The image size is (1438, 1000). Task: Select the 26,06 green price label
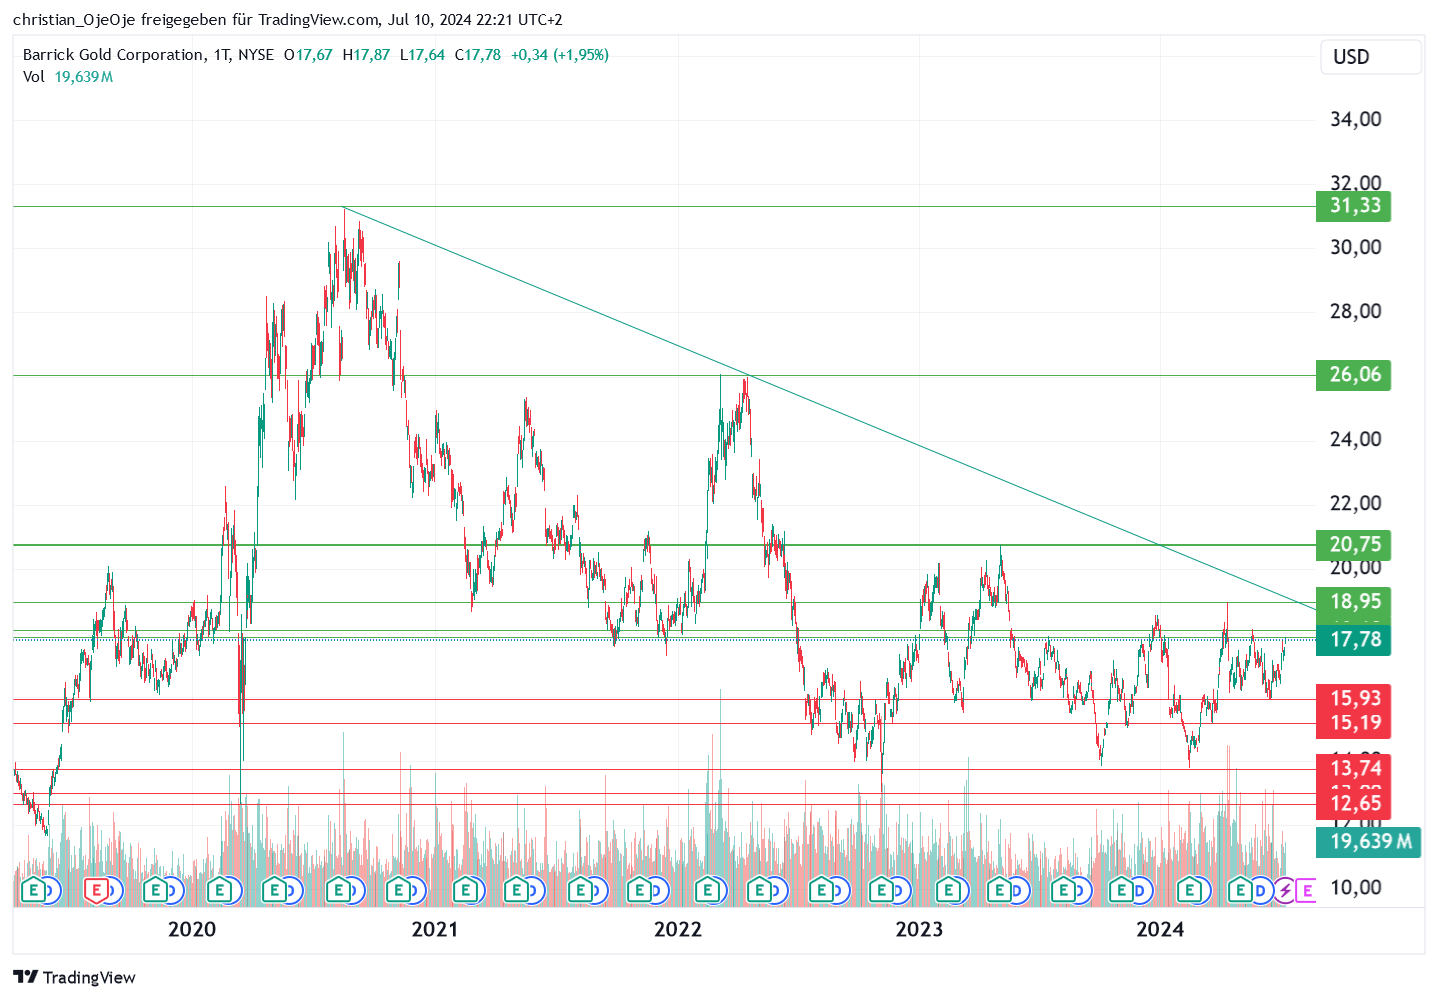point(1354,375)
